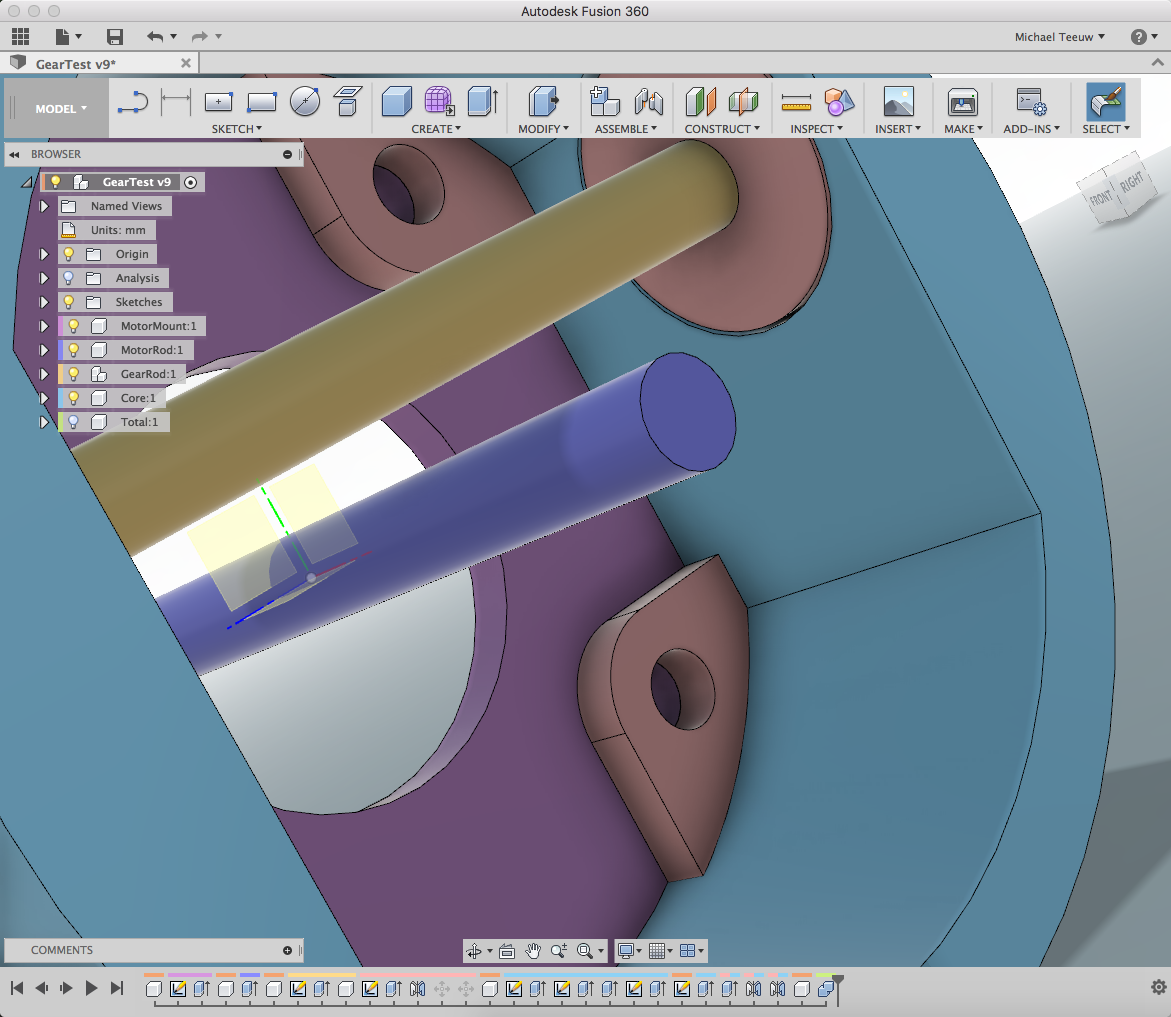Open the MODIFY menu

point(543,129)
